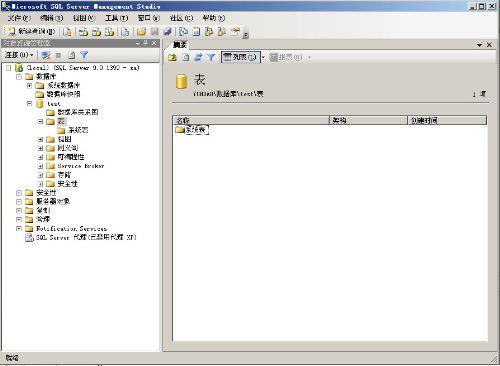The height and width of the screenshot is (366, 500).
Task: Click the Properties Window toolbar icon
Action: [235, 32]
